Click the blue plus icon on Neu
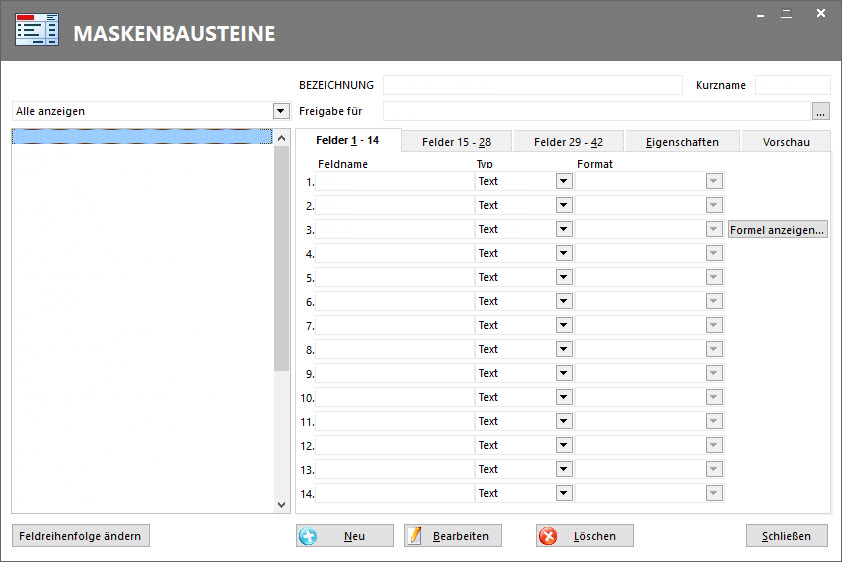This screenshot has height=562, width=842. (x=308, y=536)
